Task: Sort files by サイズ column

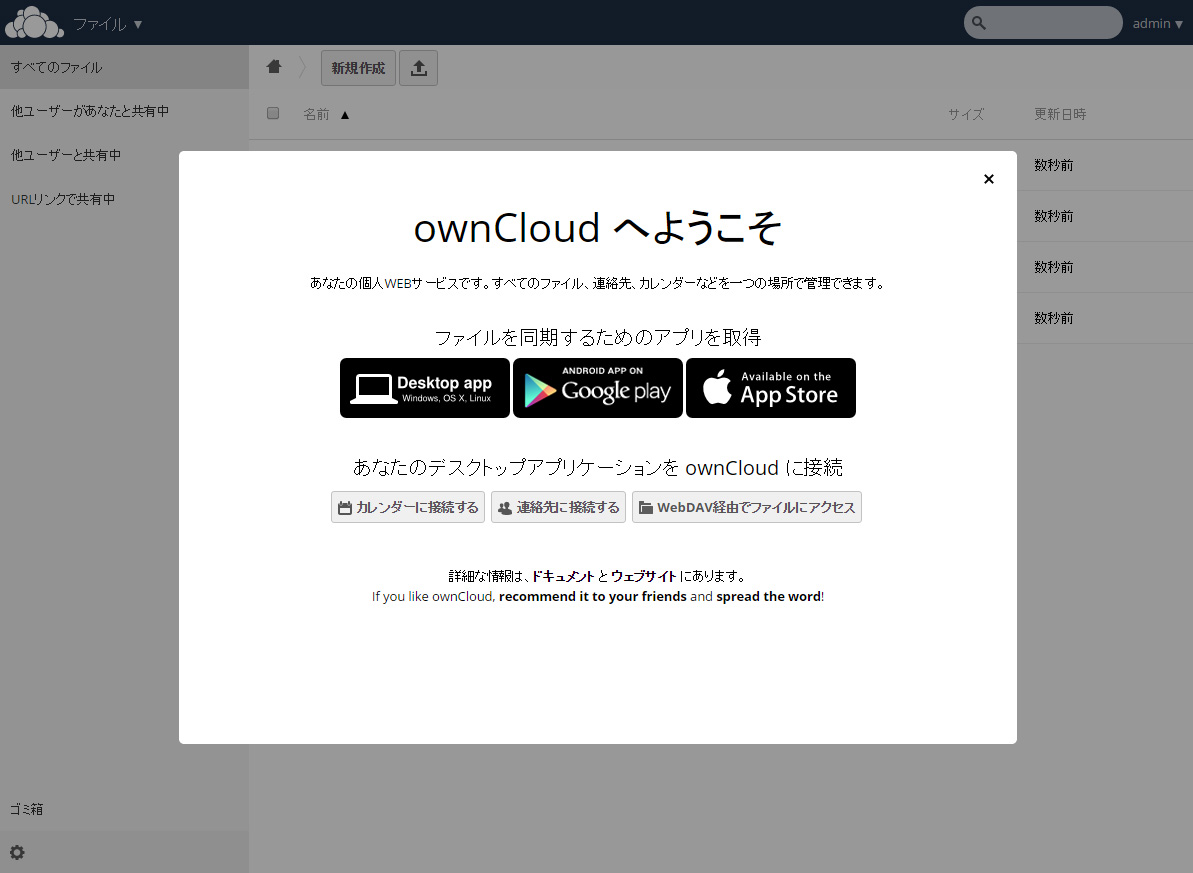Action: pyautogui.click(x=966, y=114)
